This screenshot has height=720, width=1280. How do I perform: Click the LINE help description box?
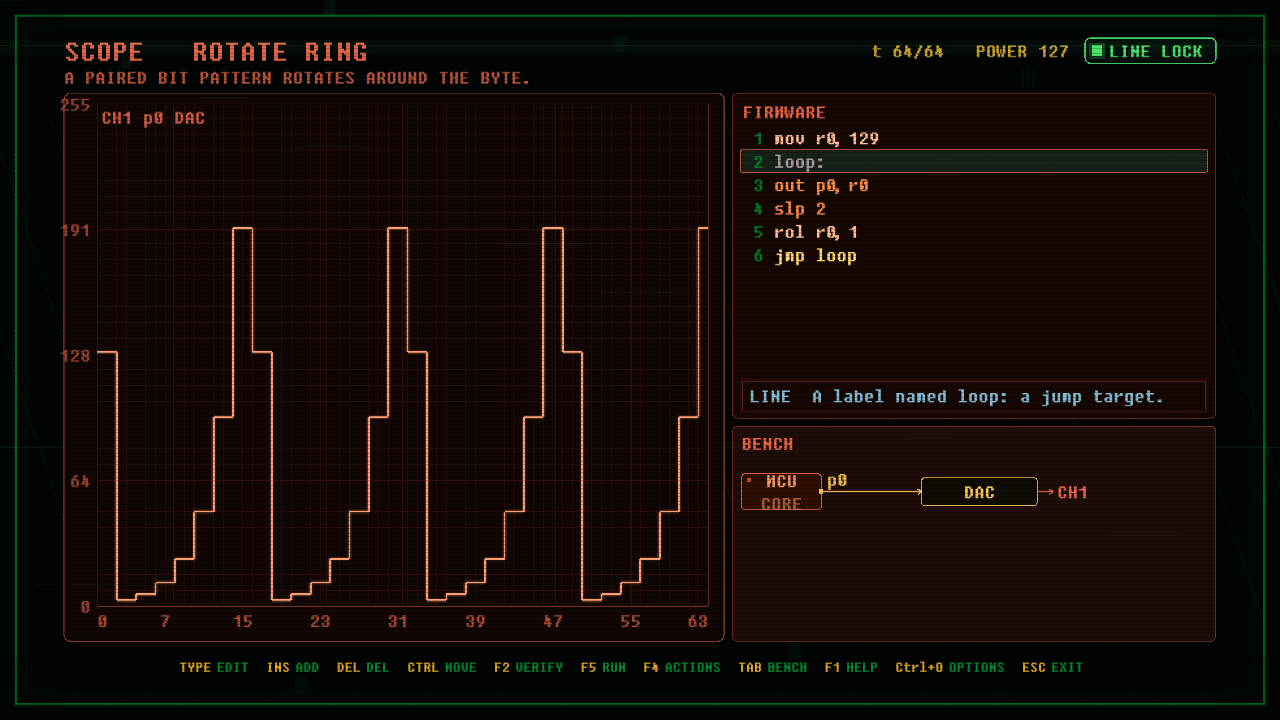click(973, 397)
